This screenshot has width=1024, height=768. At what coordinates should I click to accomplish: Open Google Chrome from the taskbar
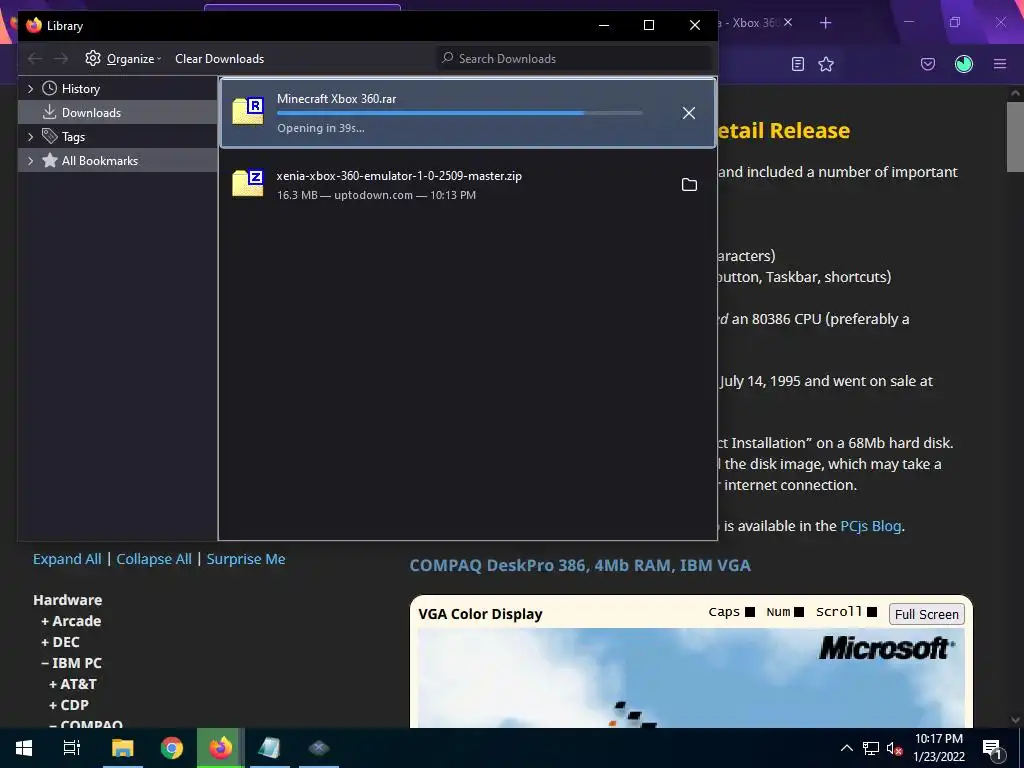(172, 748)
